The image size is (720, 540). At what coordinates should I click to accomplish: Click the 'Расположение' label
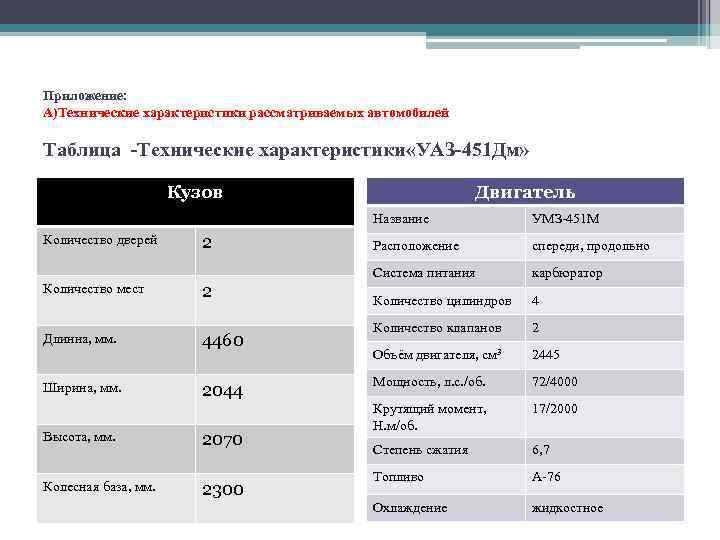click(x=416, y=246)
